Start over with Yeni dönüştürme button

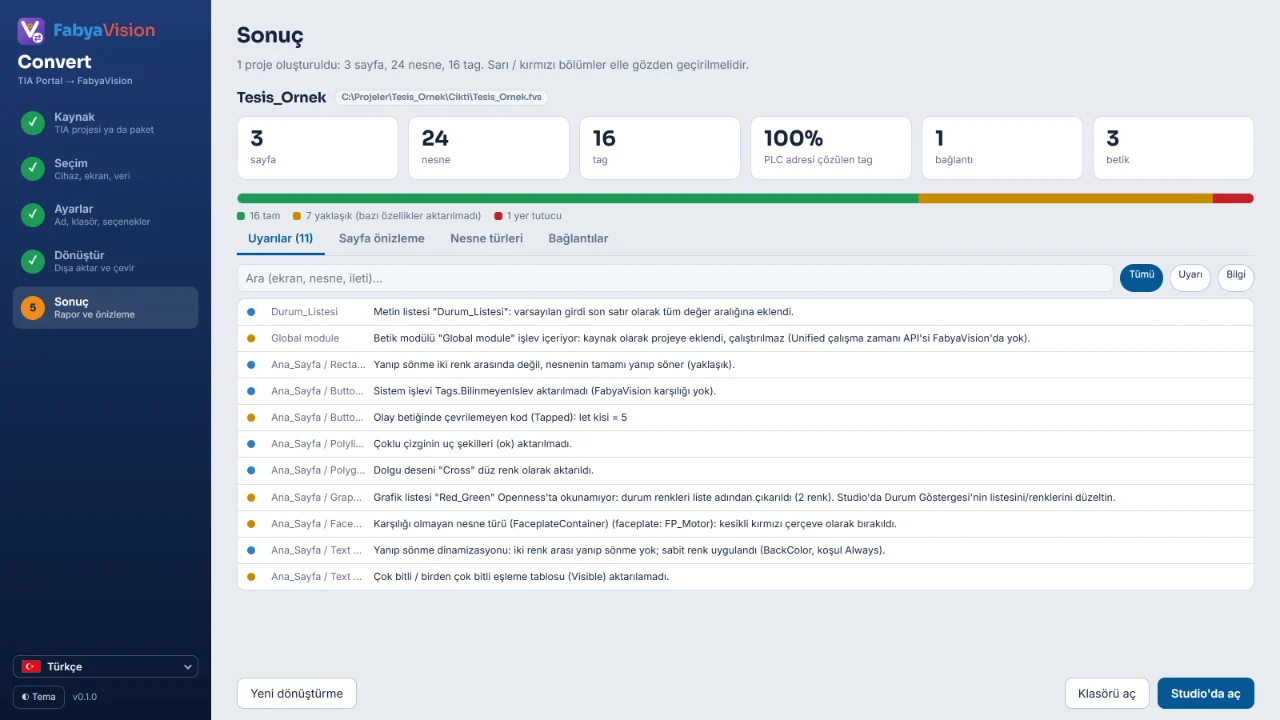(x=297, y=693)
